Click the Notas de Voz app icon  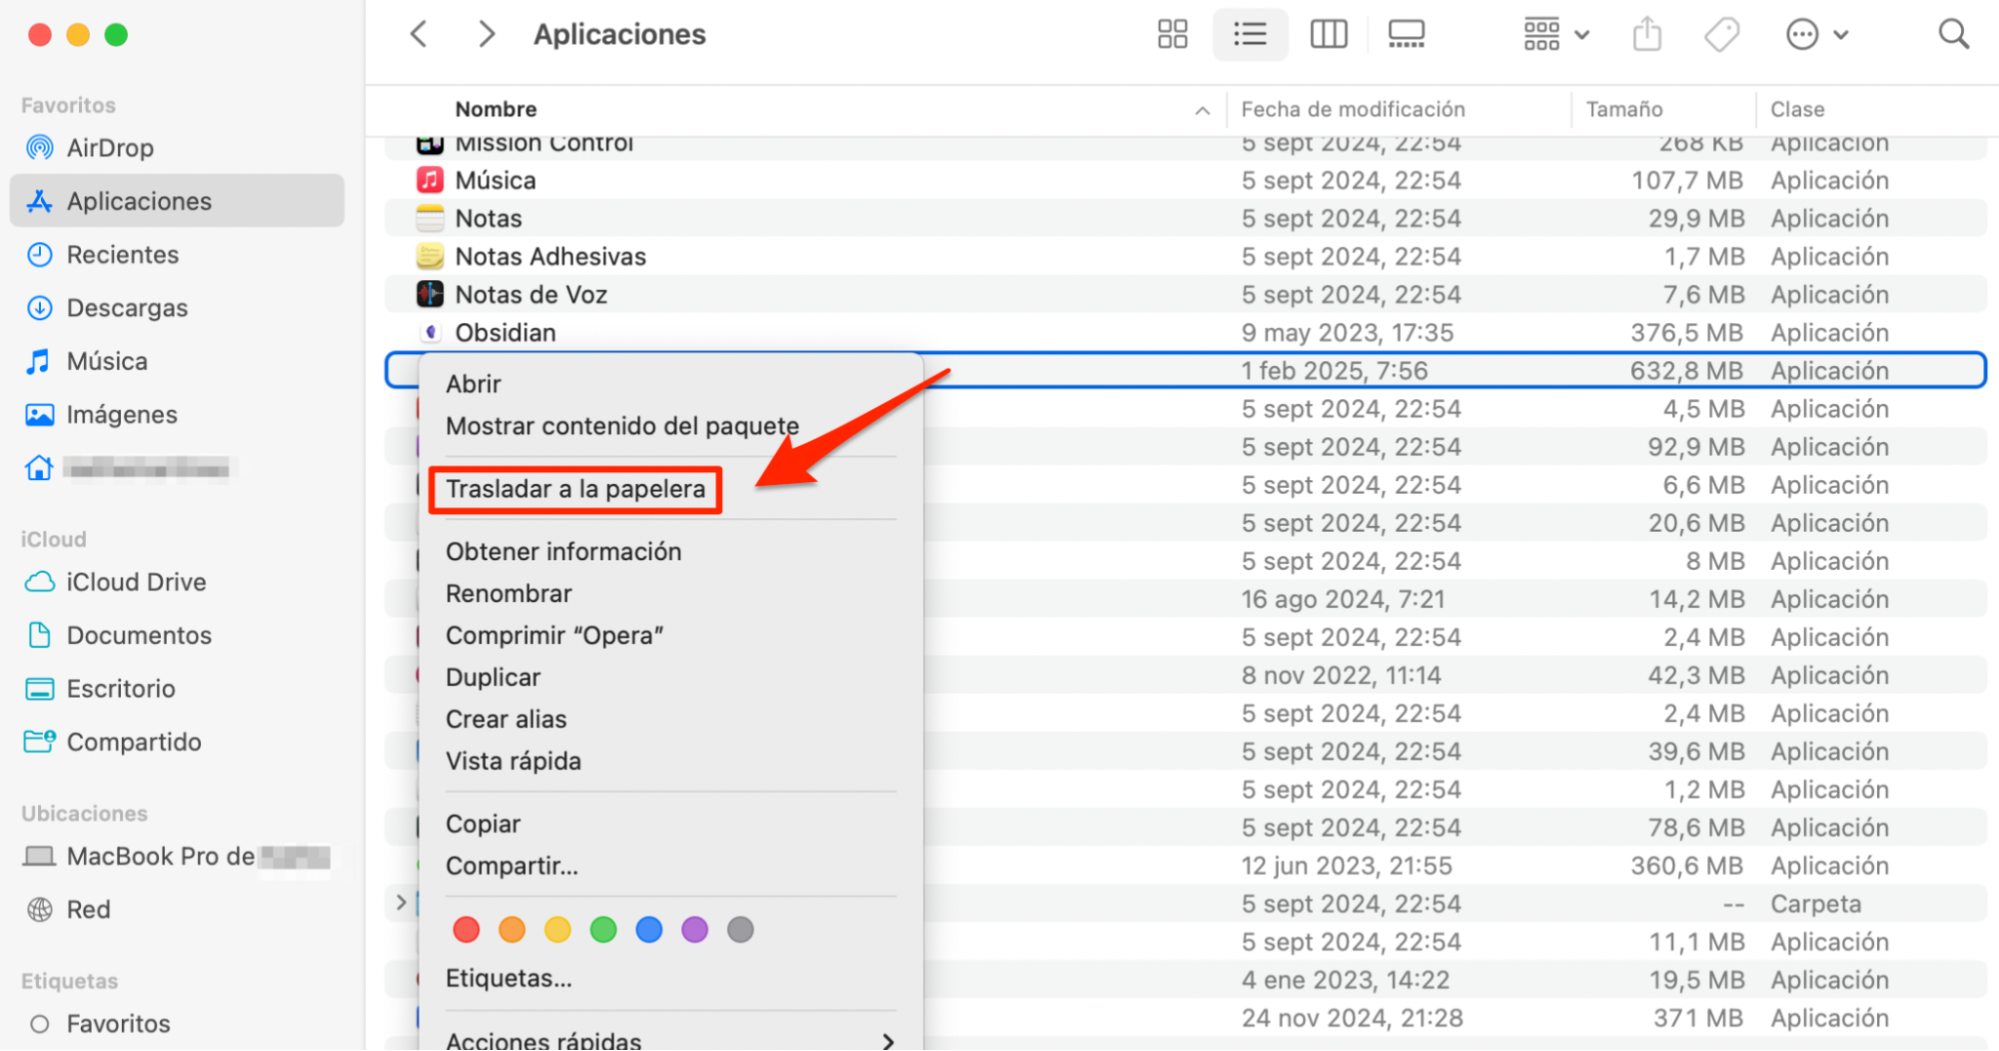click(430, 294)
